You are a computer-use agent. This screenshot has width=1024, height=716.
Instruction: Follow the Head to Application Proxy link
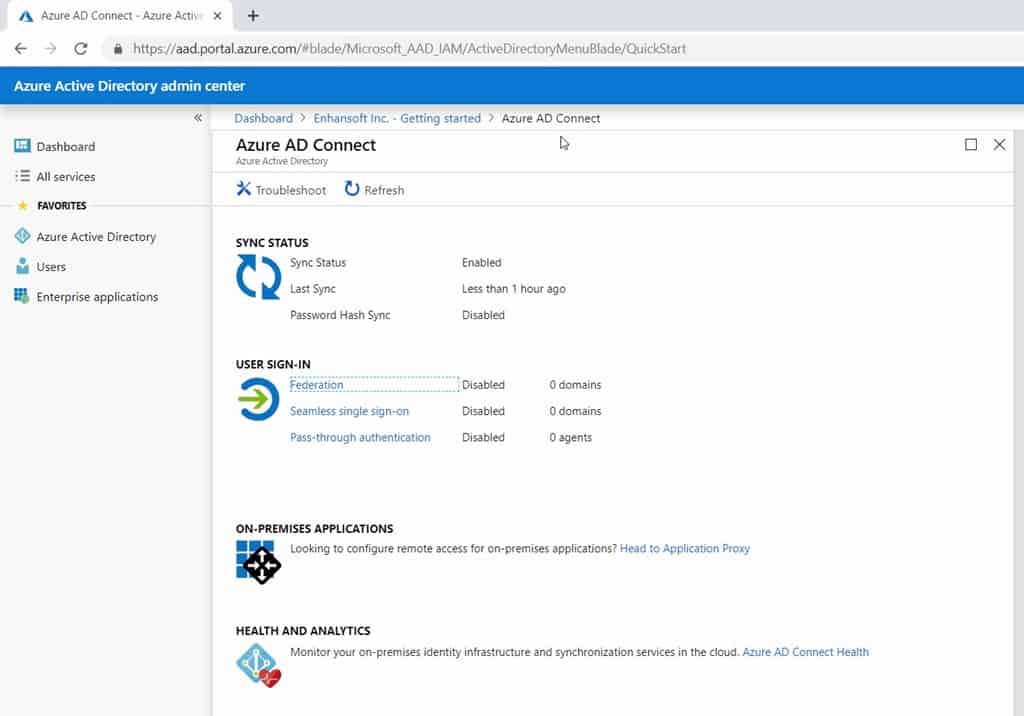coord(684,548)
